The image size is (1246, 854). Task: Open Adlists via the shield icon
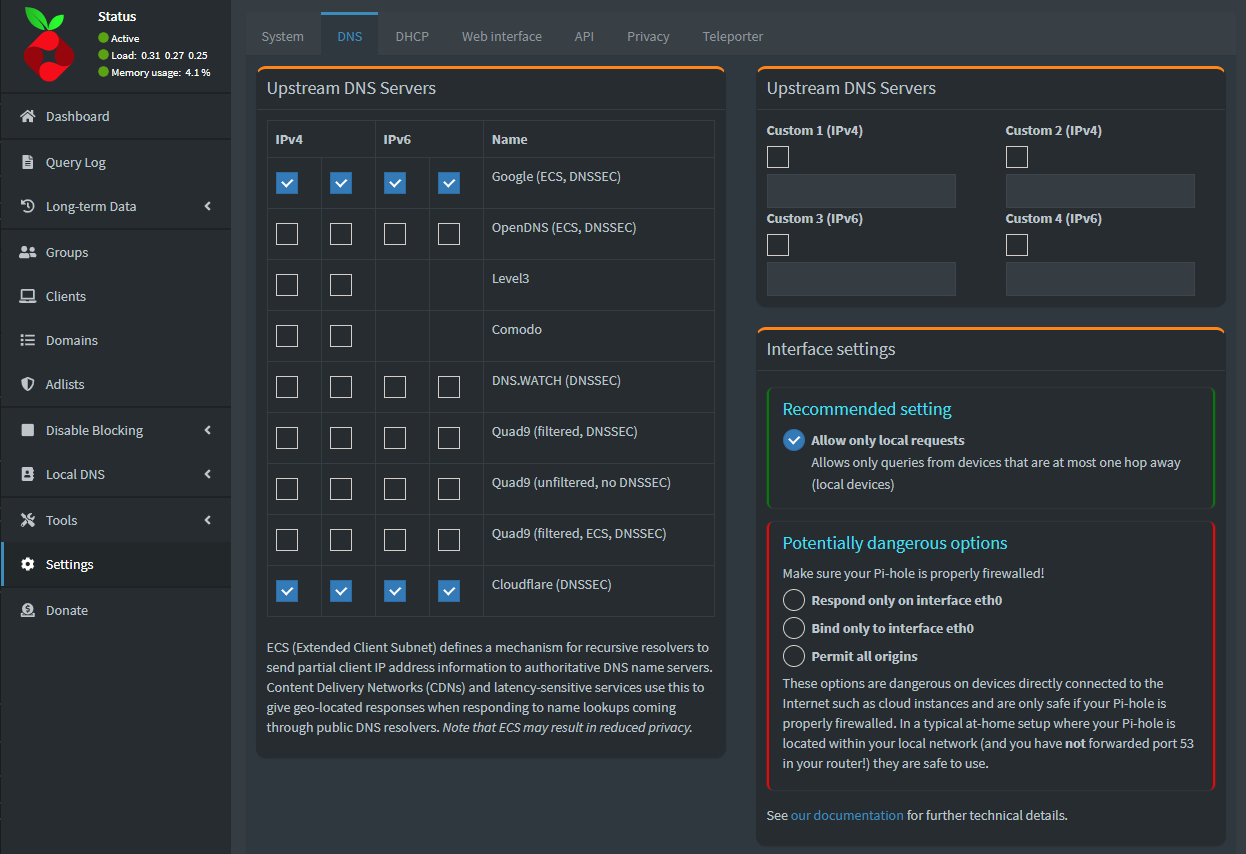(28, 385)
